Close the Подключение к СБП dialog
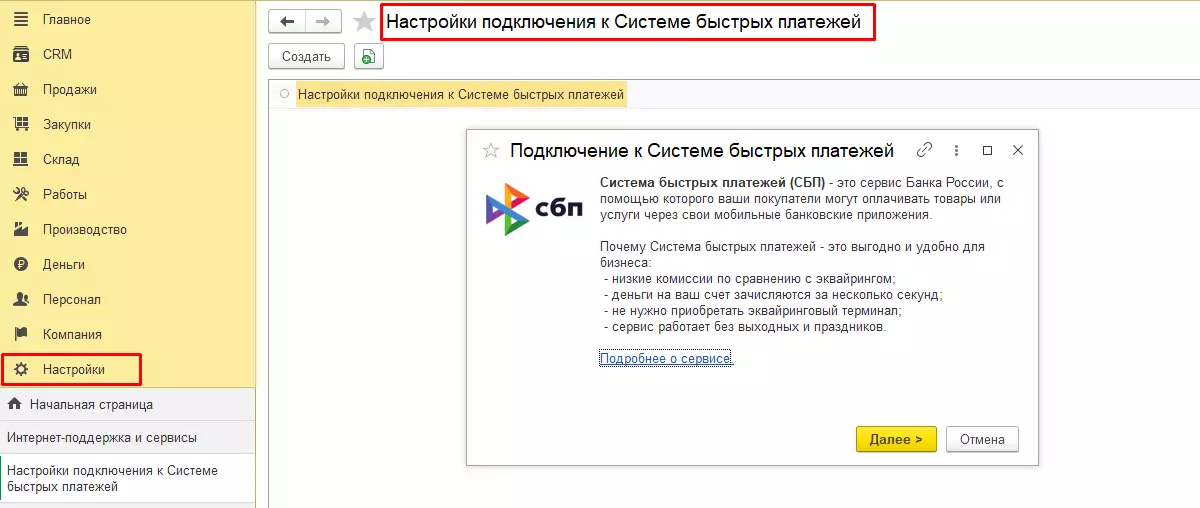The height and width of the screenshot is (508, 1200). [1018, 150]
